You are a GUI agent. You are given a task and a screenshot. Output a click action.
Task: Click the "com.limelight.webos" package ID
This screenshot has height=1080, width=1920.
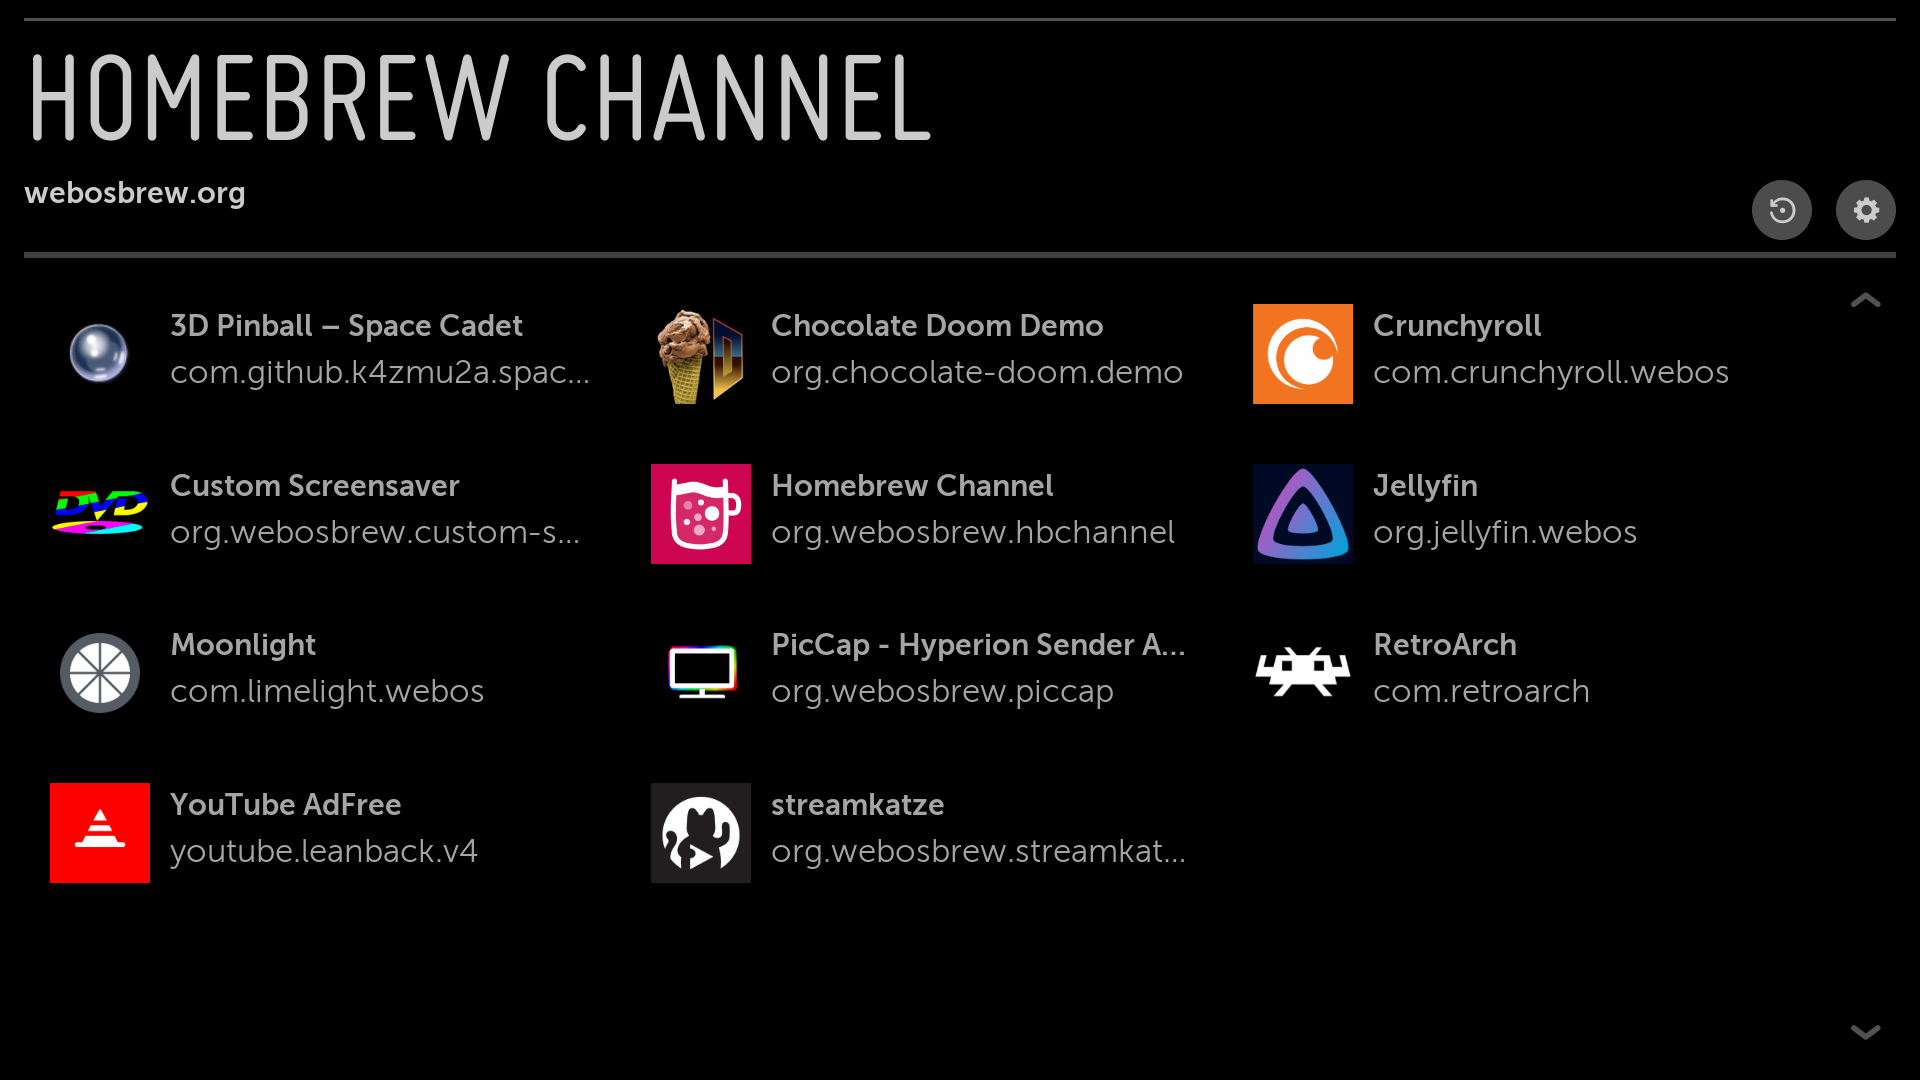point(327,692)
